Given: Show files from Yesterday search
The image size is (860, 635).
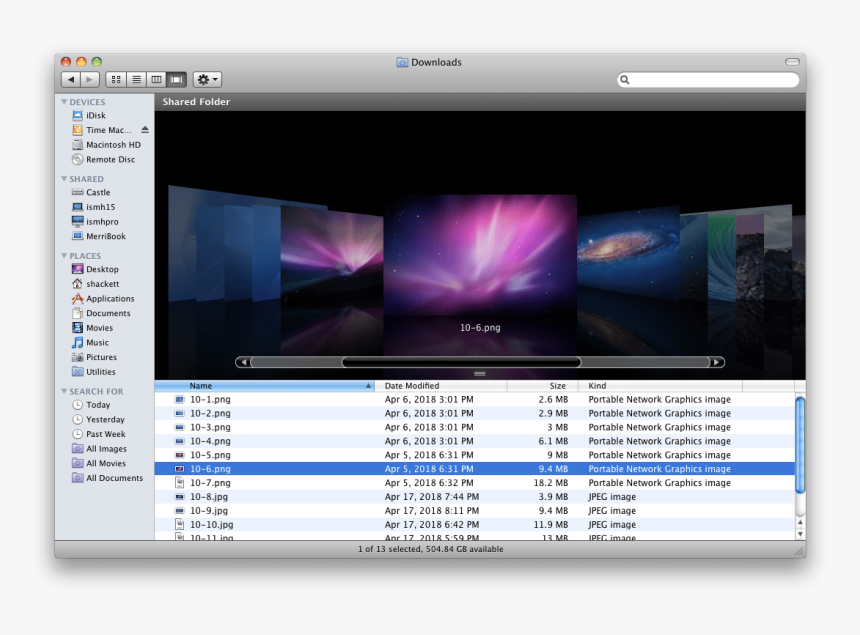Looking at the screenshot, I should click(98, 419).
